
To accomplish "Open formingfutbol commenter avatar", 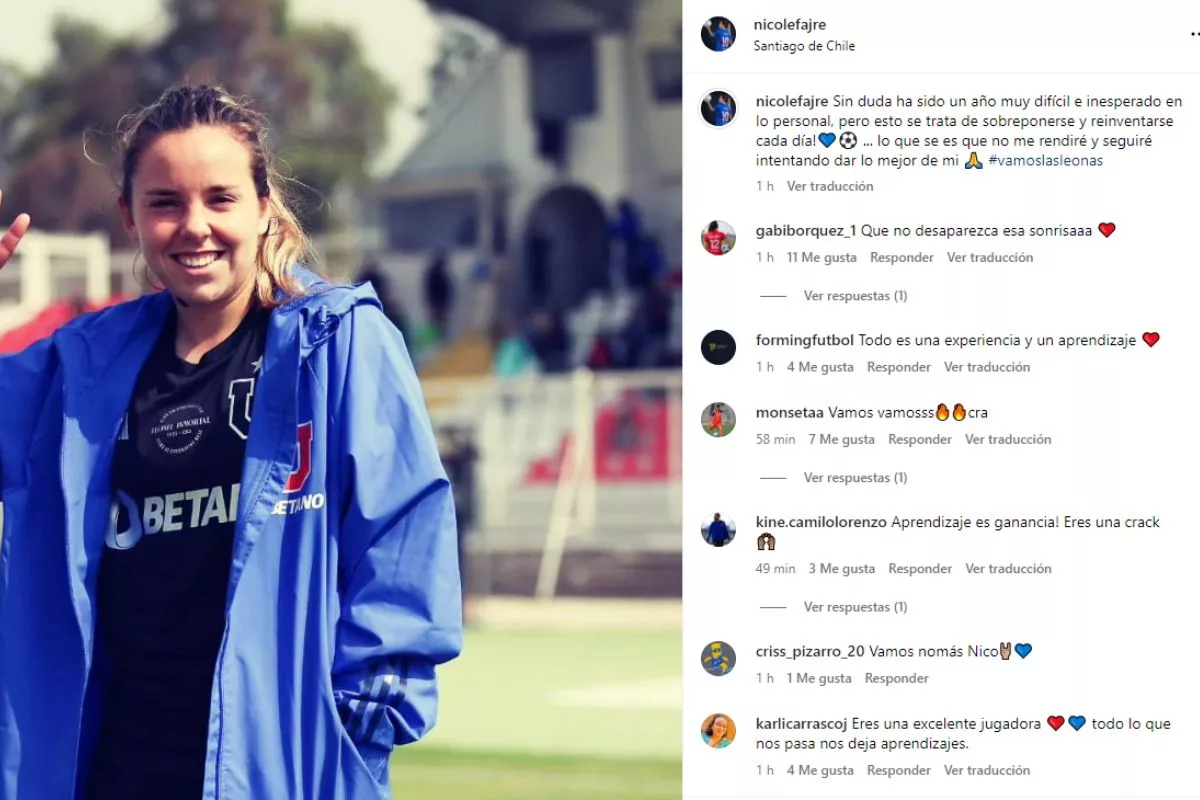I will tap(718, 347).
